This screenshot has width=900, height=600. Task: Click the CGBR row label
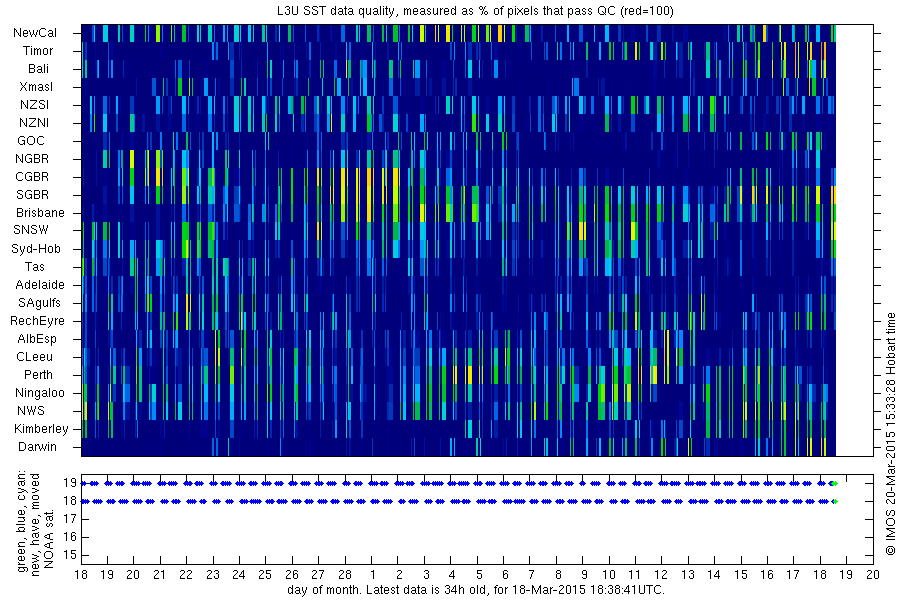(32, 176)
